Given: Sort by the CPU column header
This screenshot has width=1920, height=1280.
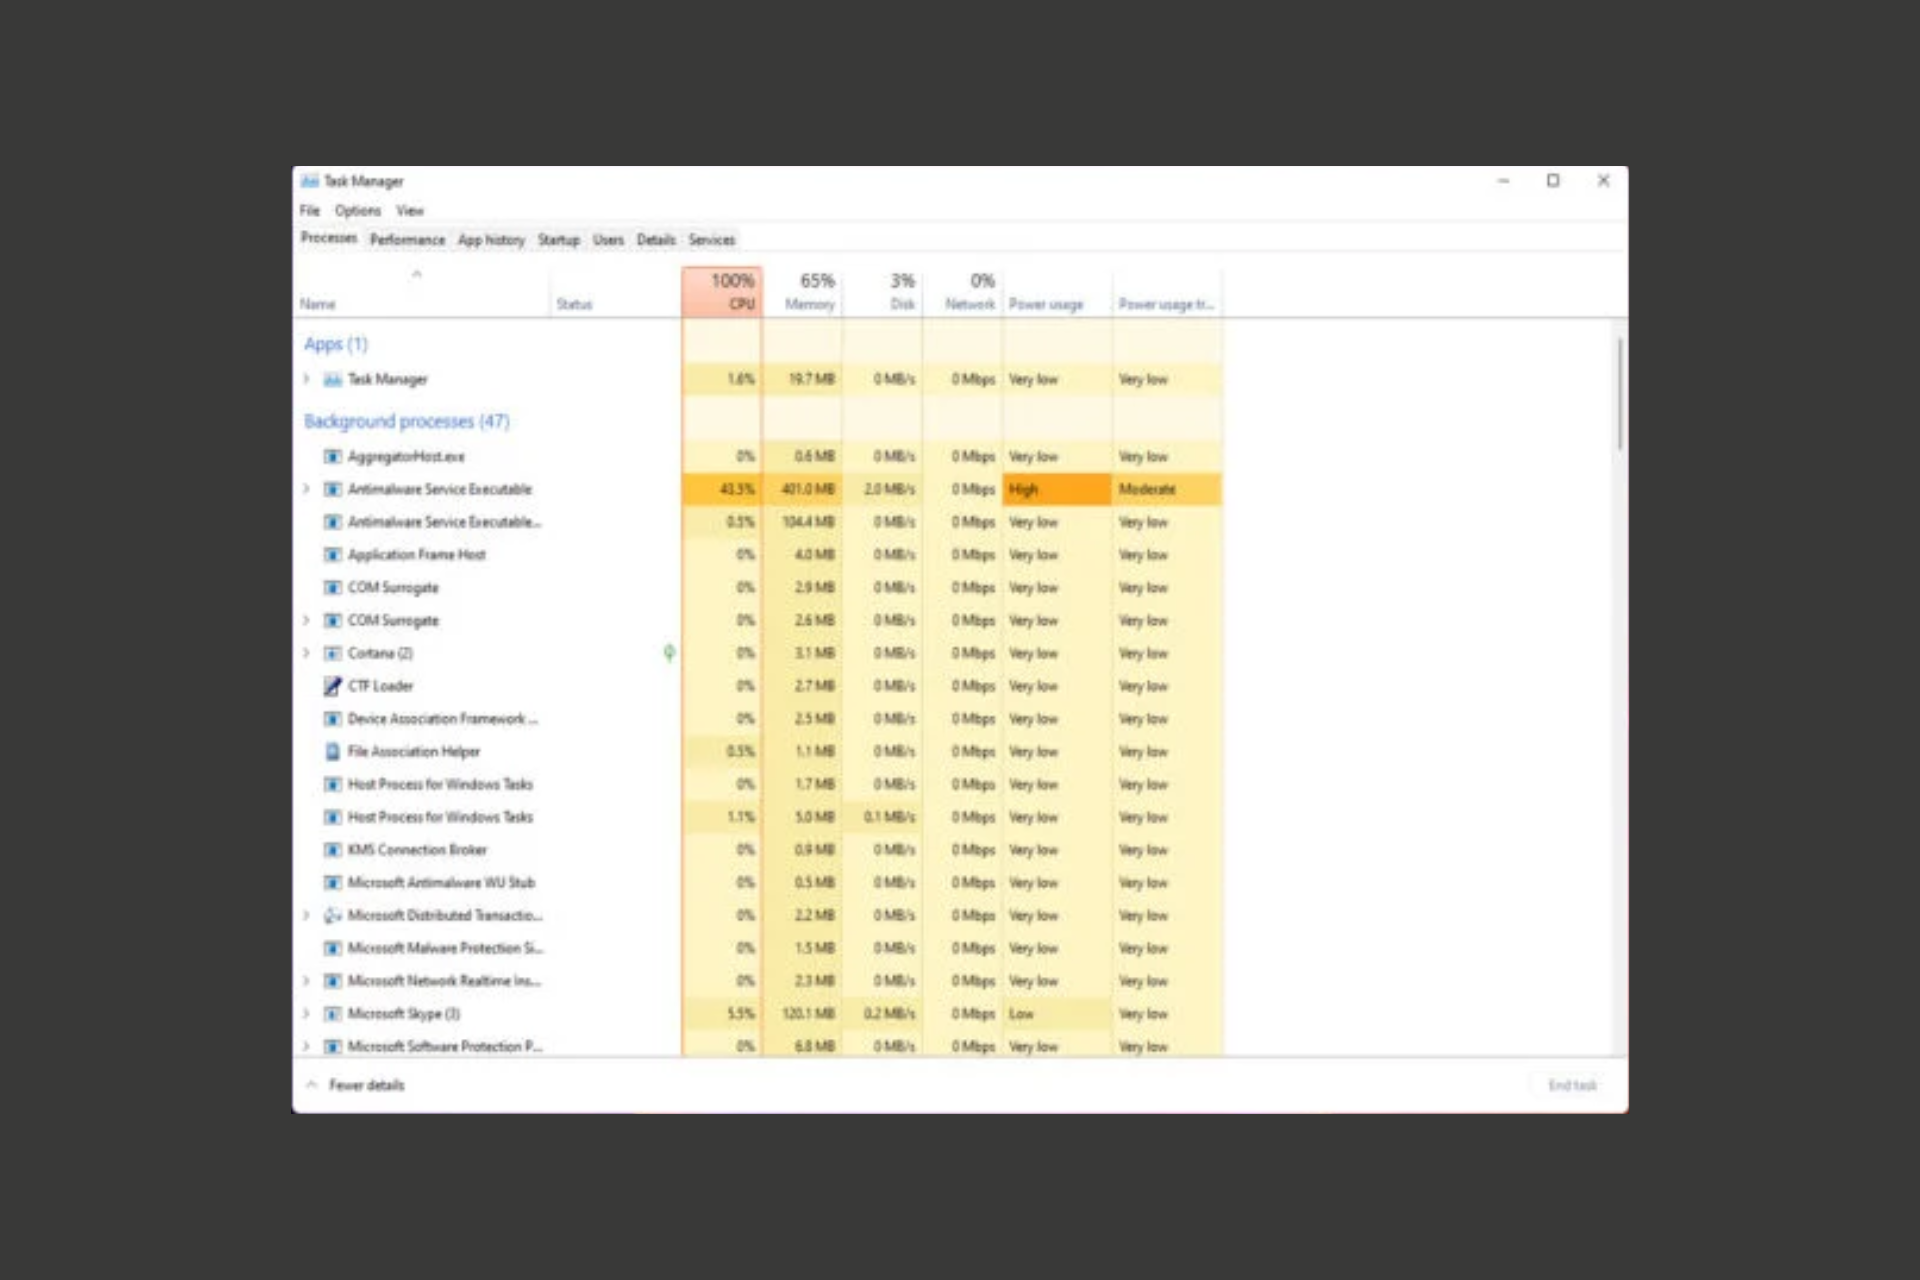Looking at the screenshot, I should click(x=722, y=291).
